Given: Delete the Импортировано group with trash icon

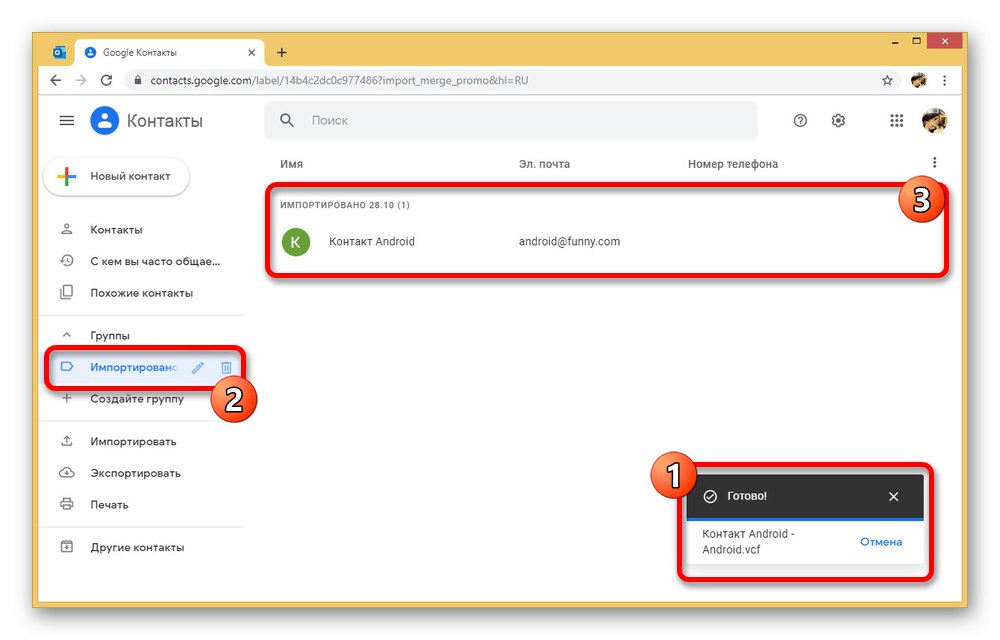Looking at the screenshot, I should (x=226, y=367).
